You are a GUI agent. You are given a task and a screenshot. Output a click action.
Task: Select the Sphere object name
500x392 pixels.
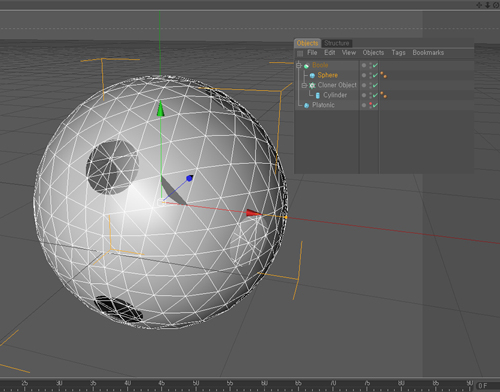point(328,75)
